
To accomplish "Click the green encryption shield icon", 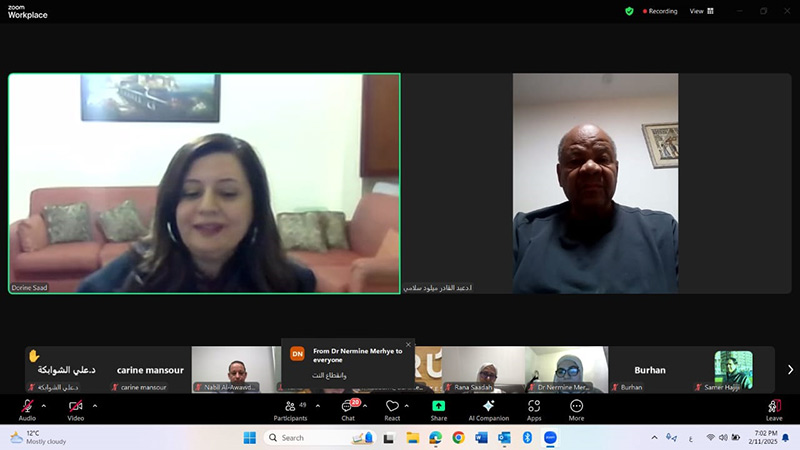I will 629,11.
